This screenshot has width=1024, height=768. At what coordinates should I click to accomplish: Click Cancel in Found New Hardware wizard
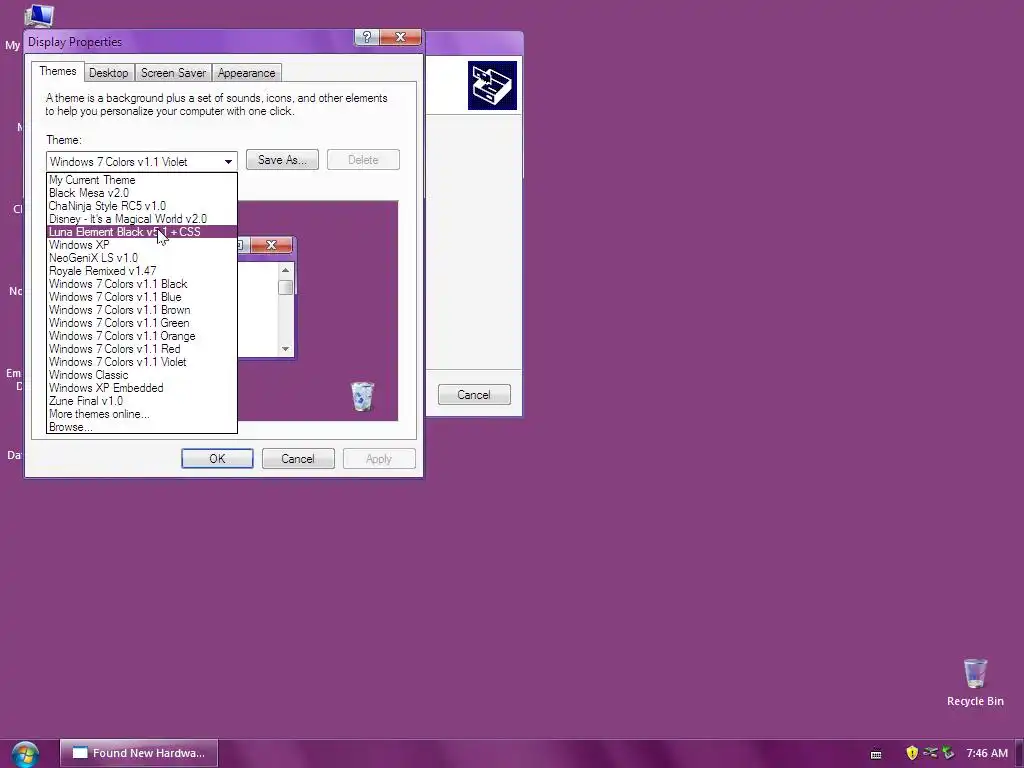(474, 394)
